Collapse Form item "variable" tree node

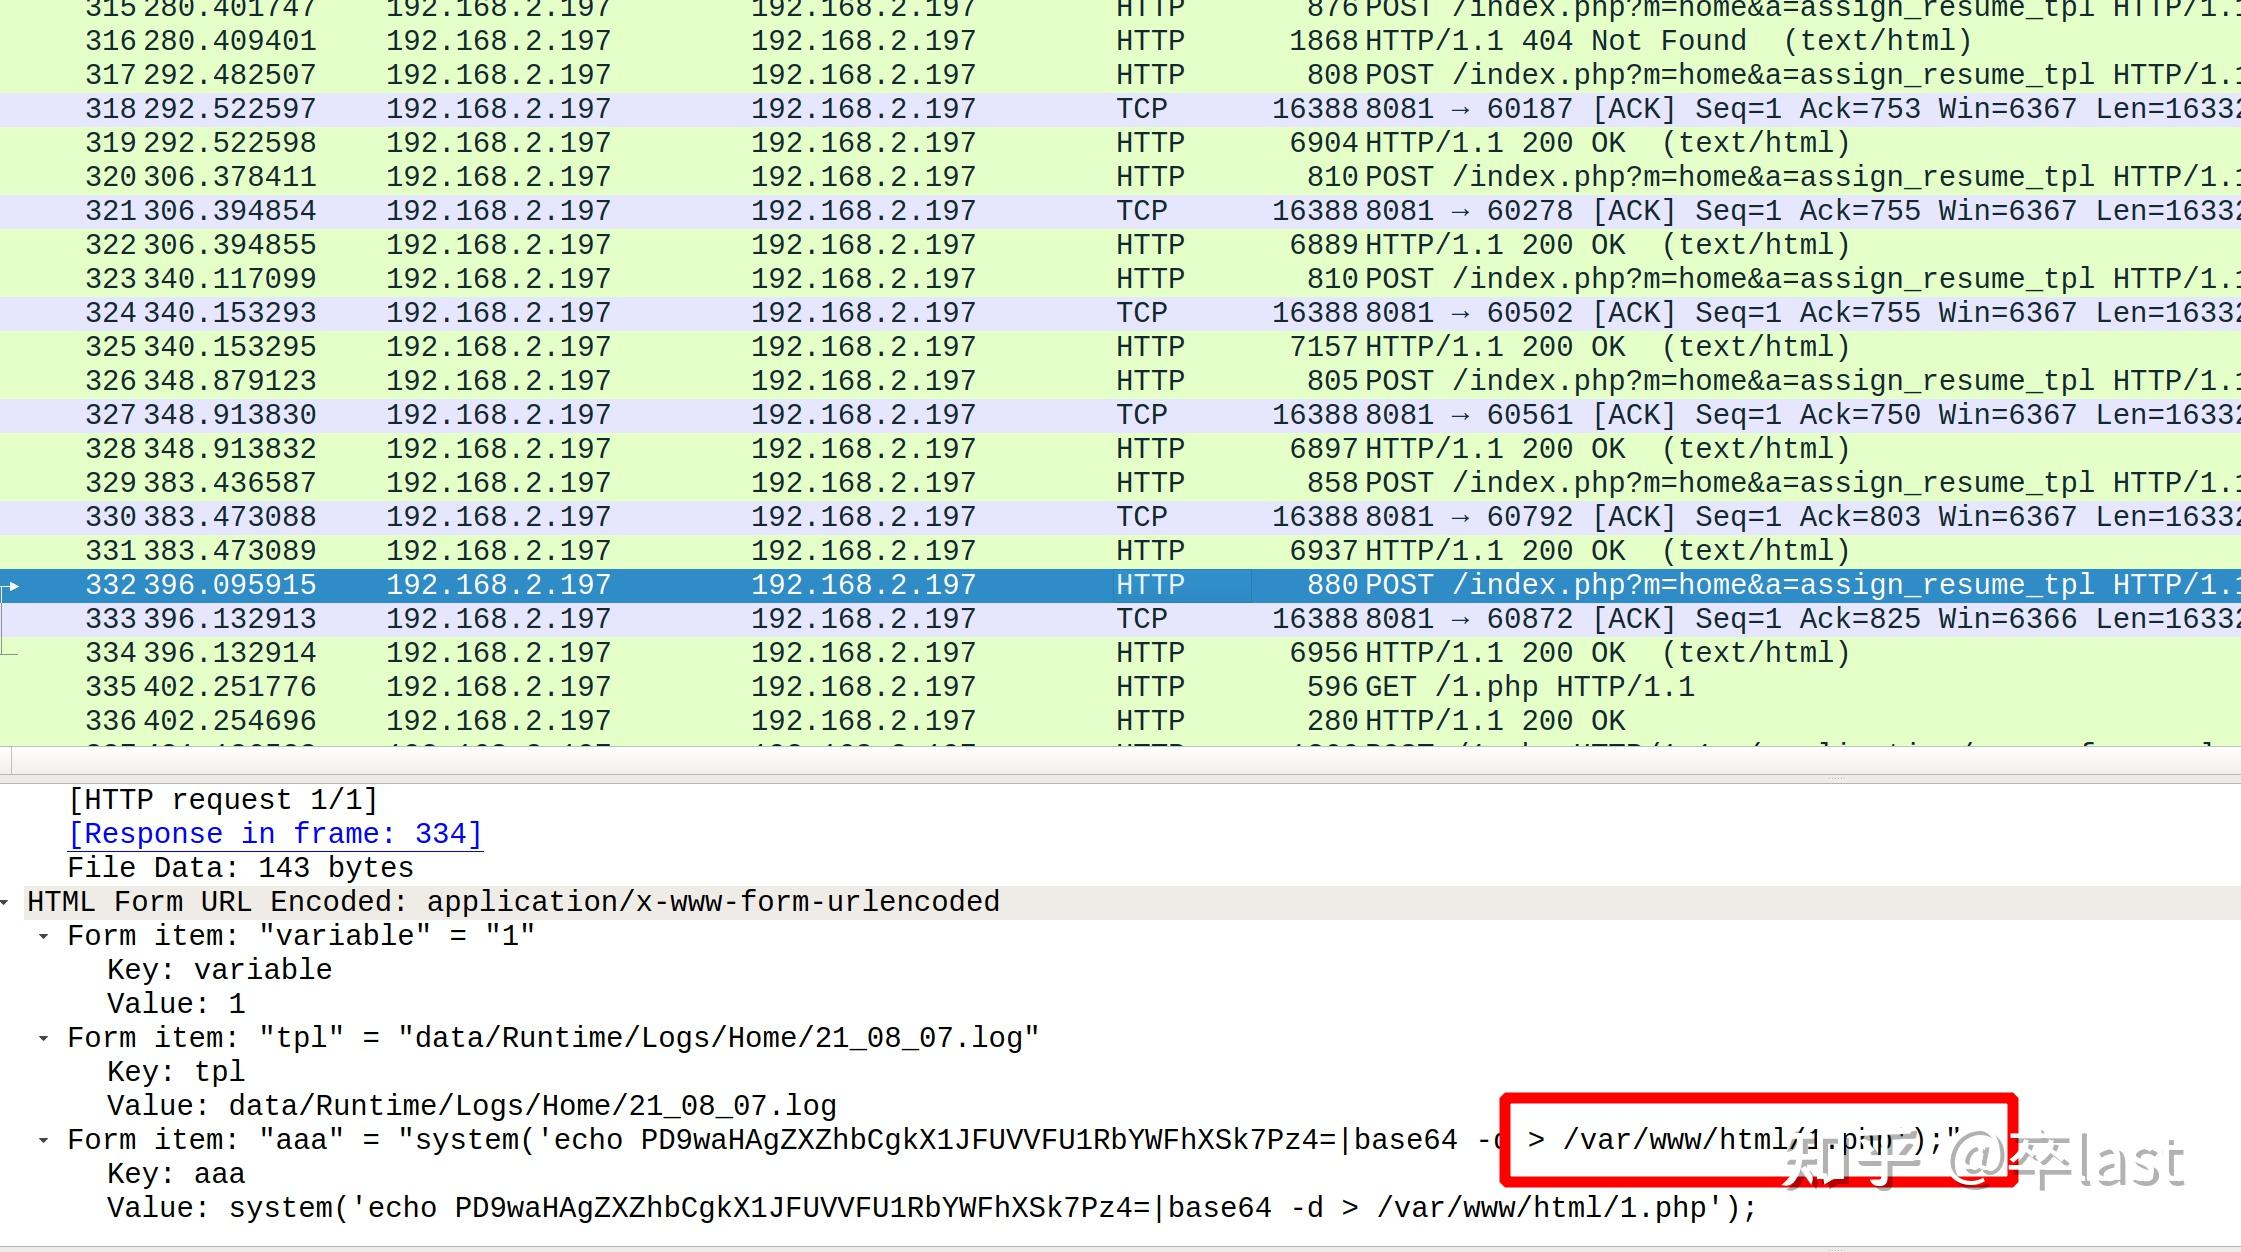(x=44, y=937)
